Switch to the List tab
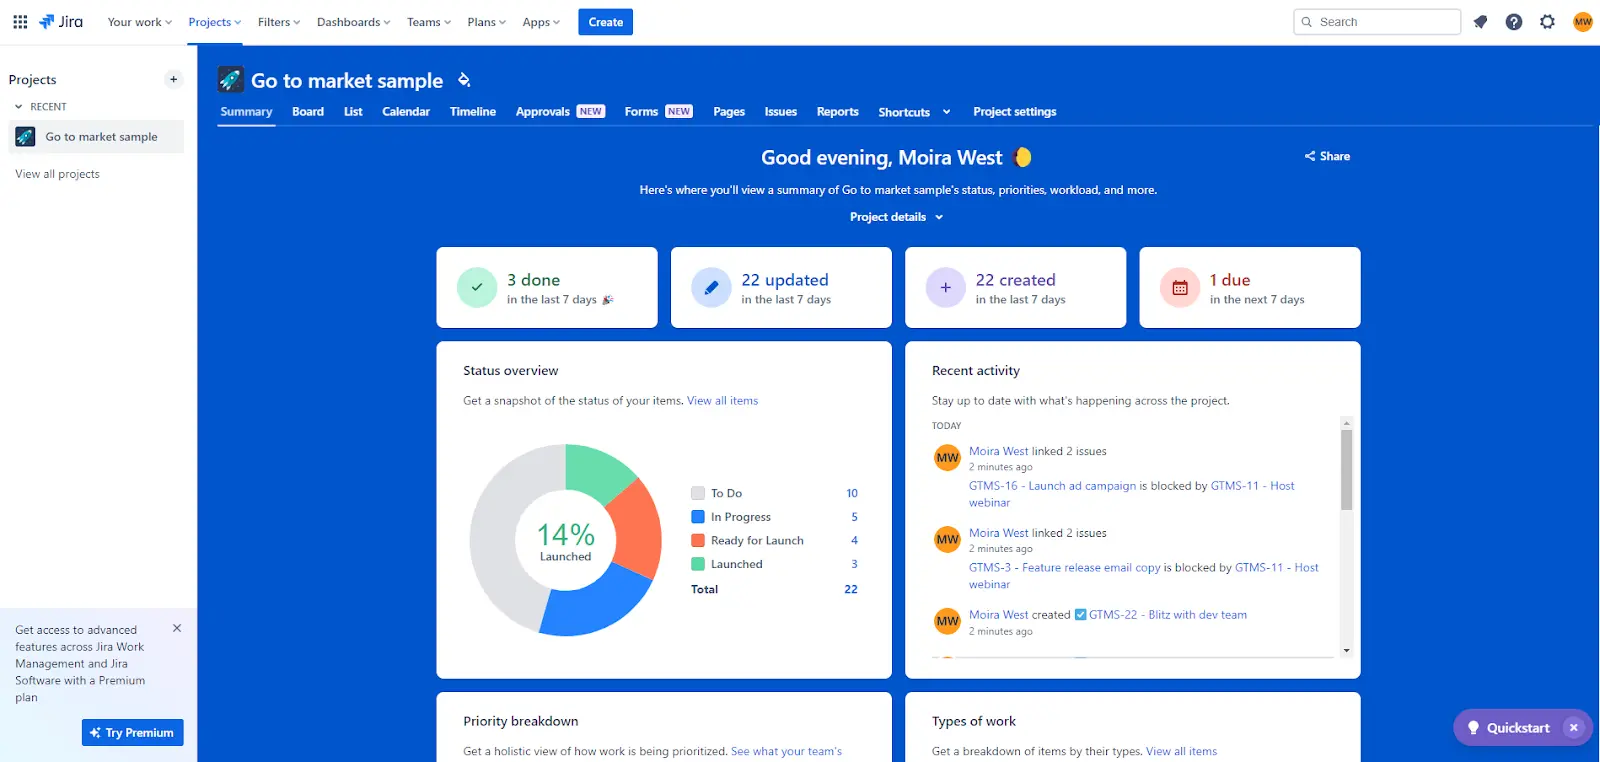 353,112
